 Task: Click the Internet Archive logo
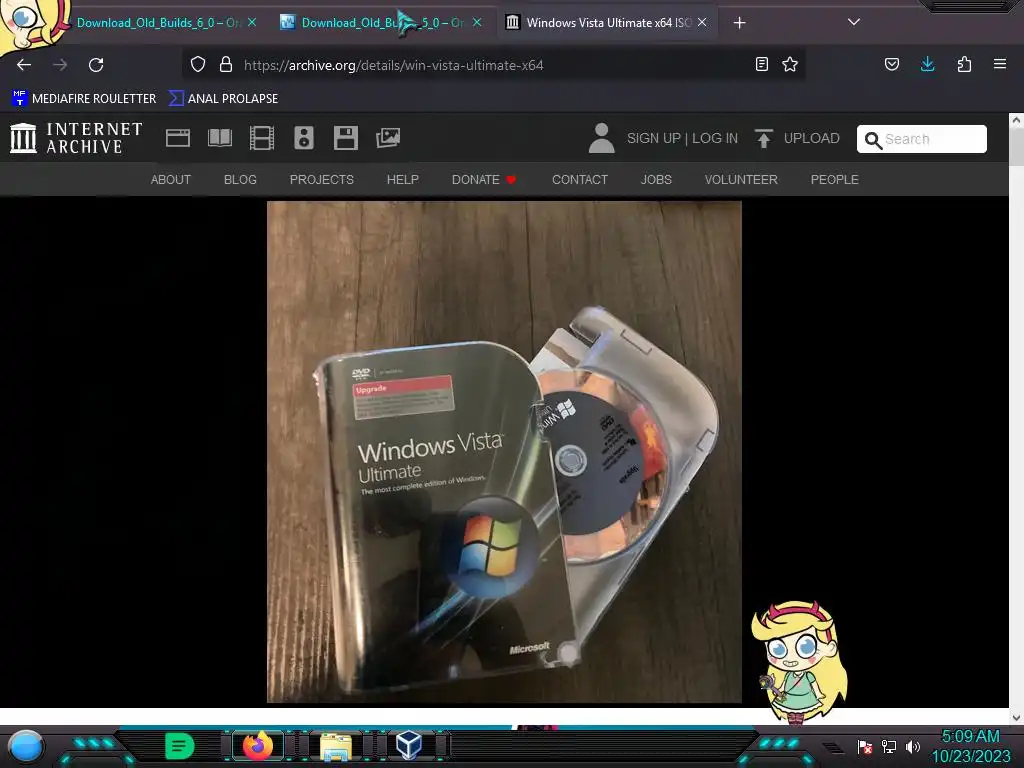click(76, 138)
